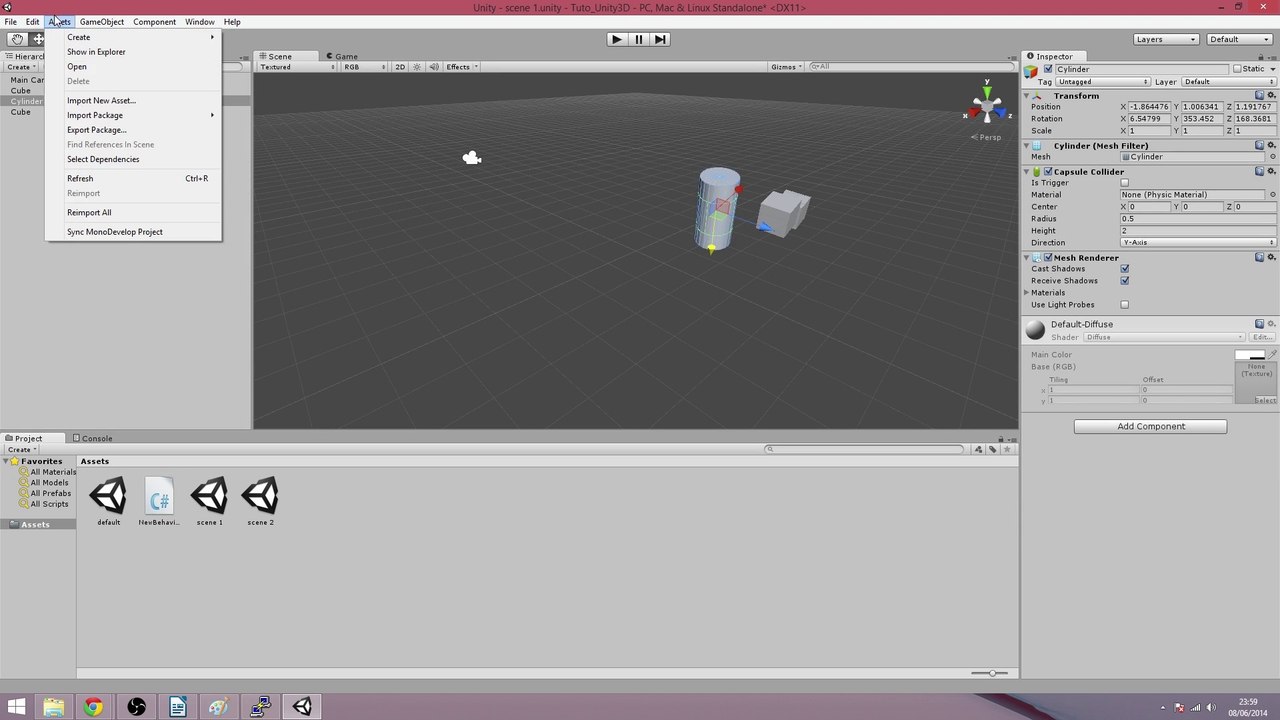The image size is (1280, 720).
Task: Click the Main Color eyedropper icon
Action: (x=1272, y=354)
